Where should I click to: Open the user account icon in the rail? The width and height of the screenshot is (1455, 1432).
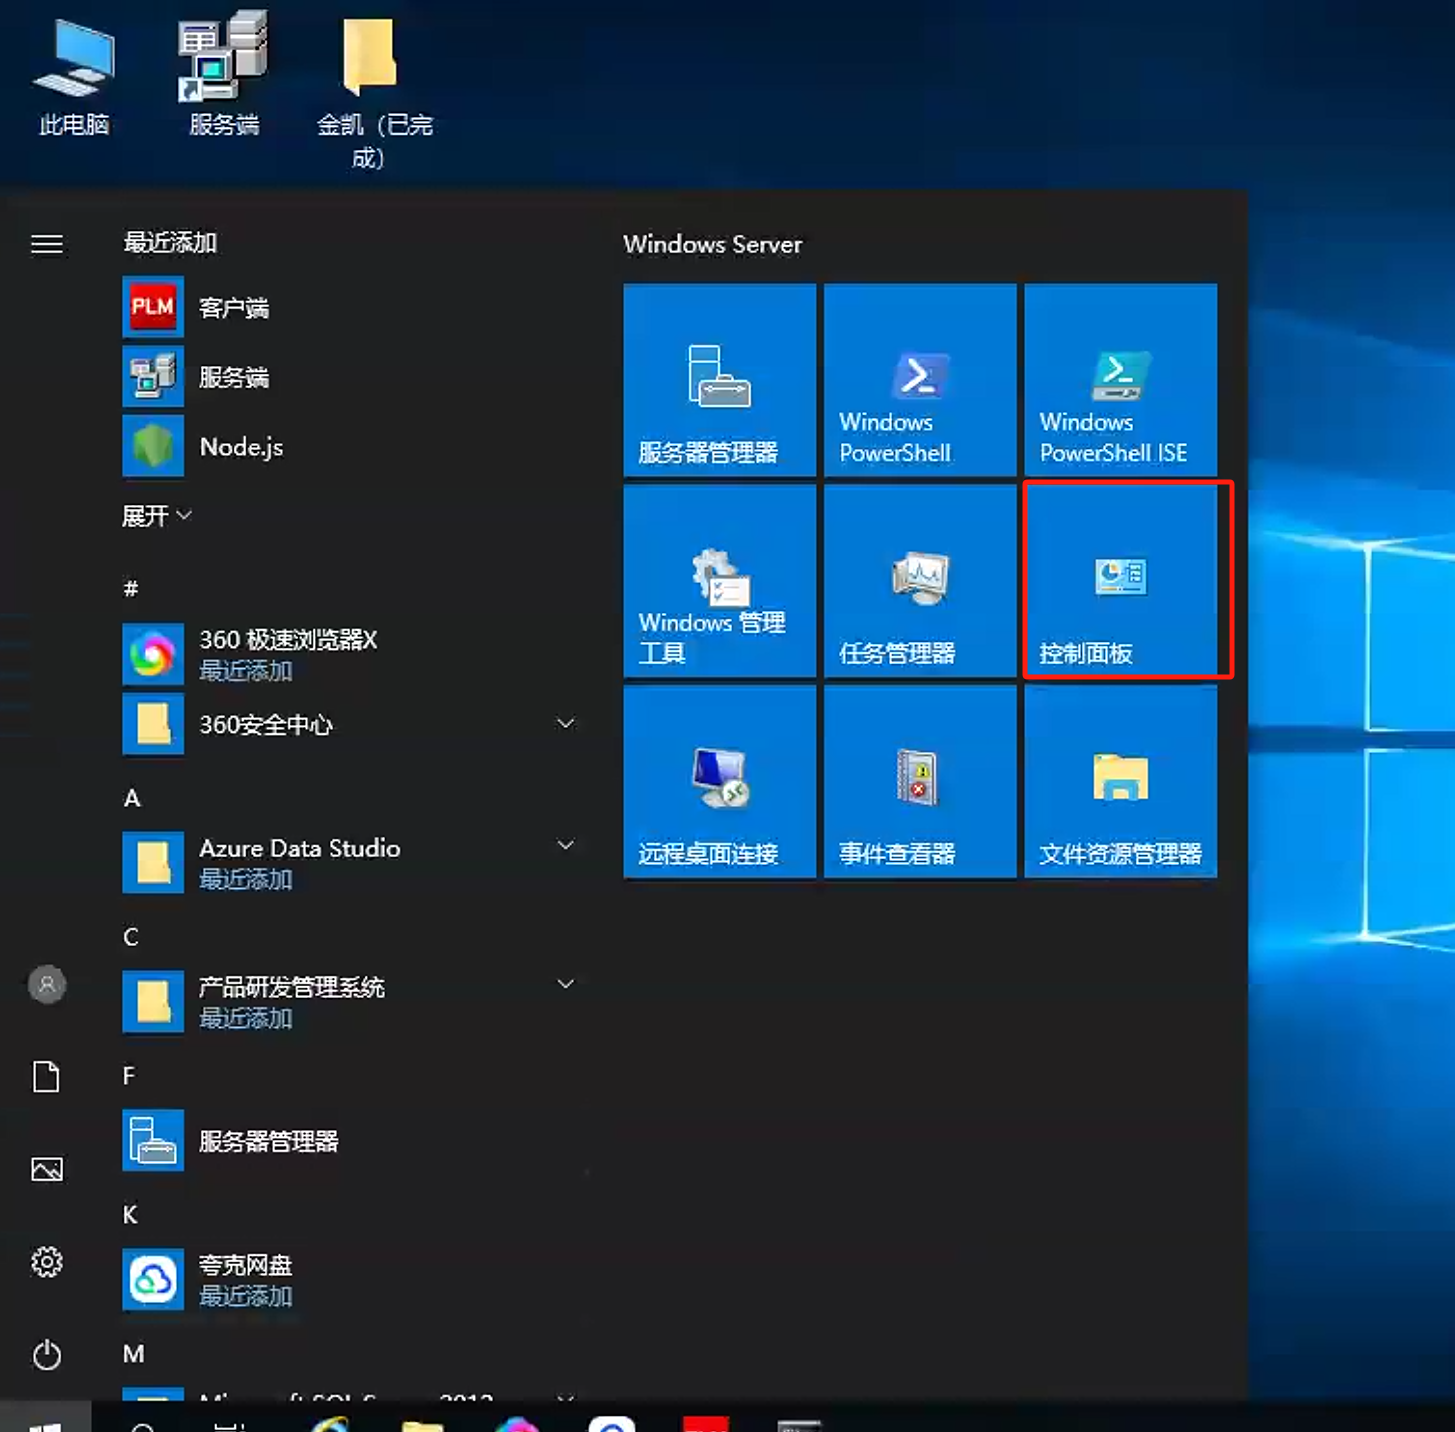point(47,985)
